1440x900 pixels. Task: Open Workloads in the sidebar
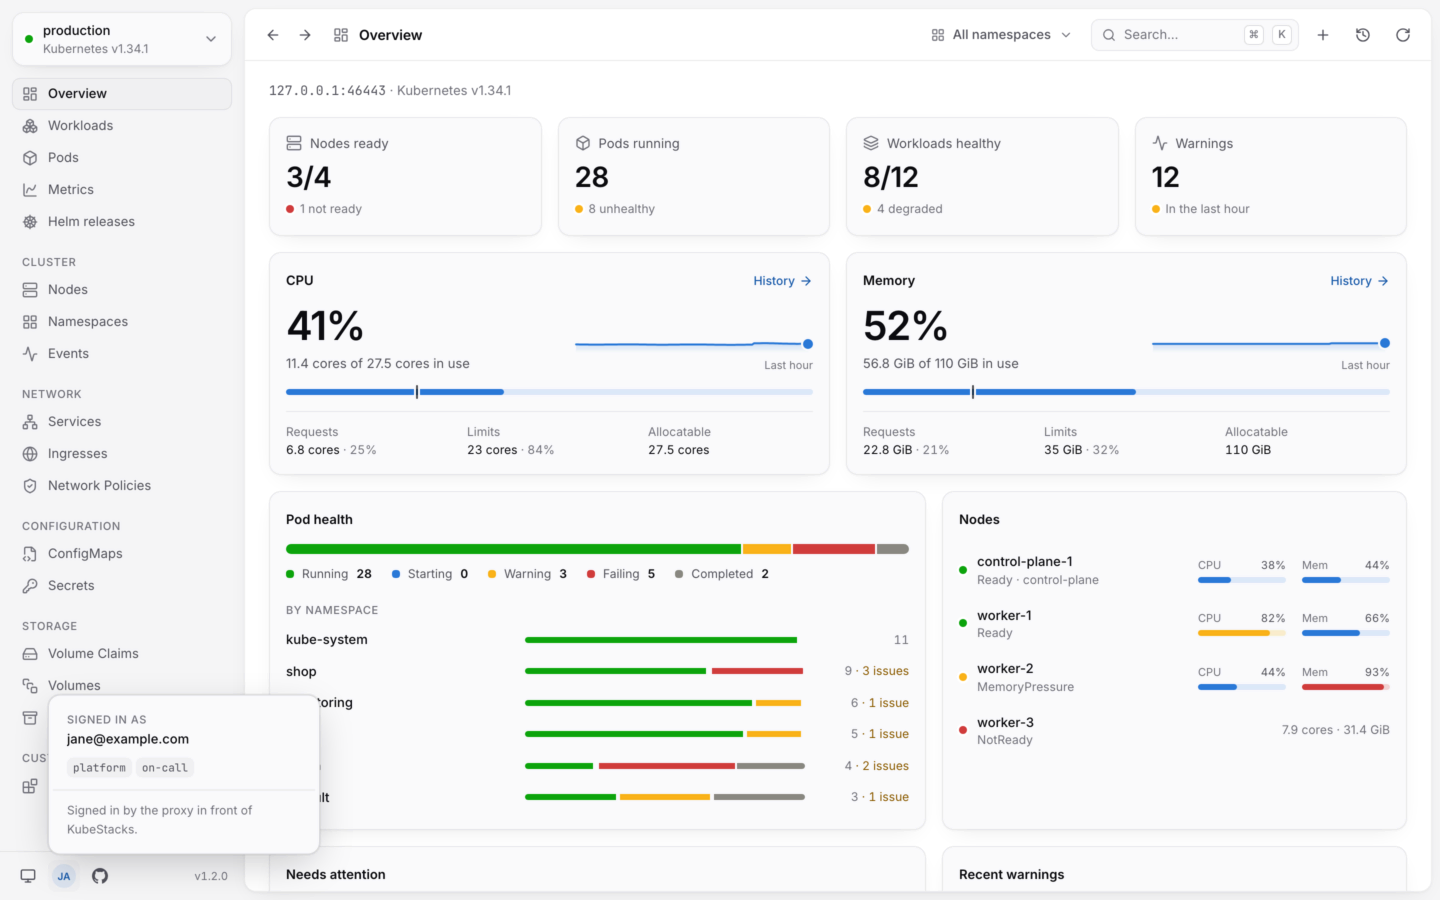click(122, 126)
